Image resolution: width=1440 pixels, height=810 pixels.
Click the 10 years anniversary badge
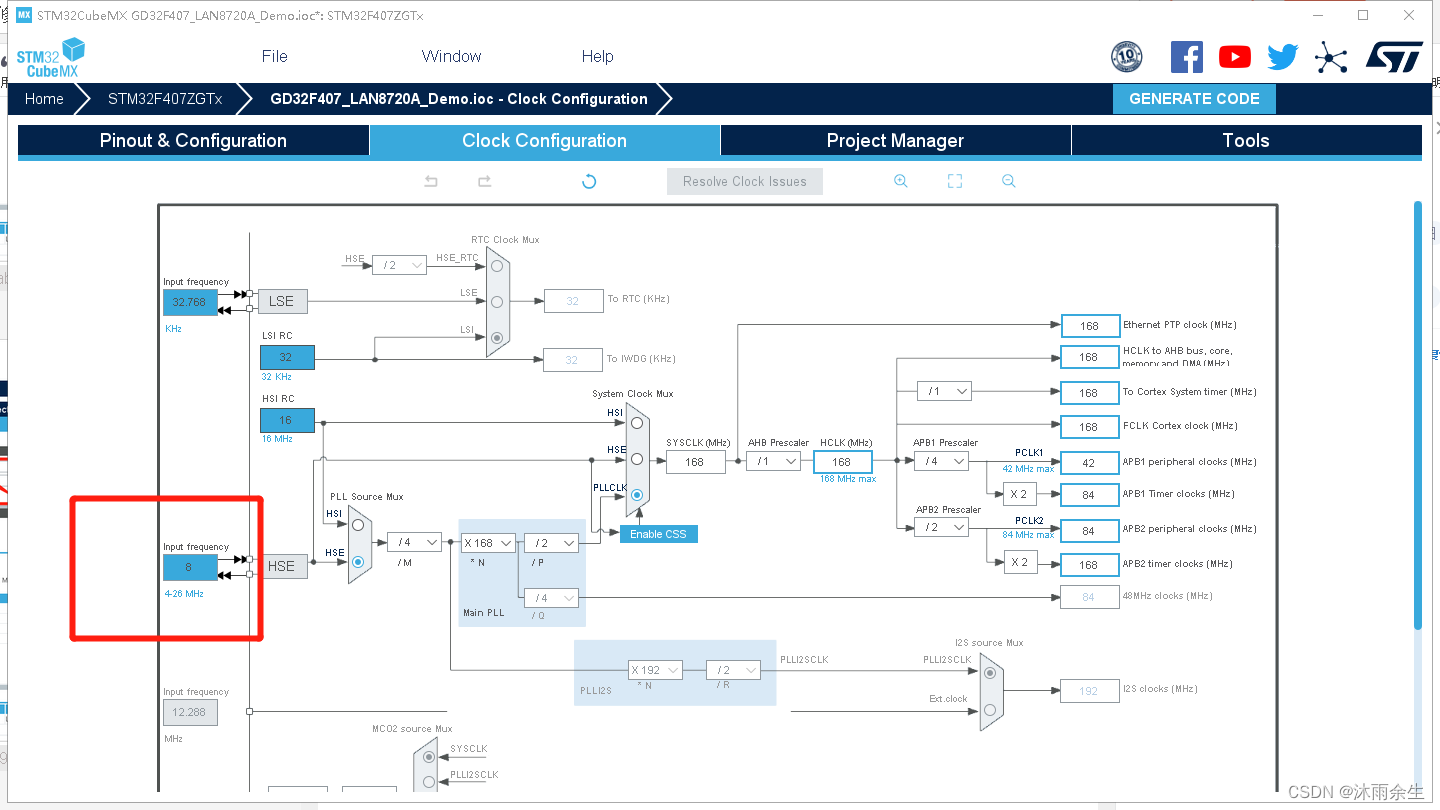click(1127, 57)
